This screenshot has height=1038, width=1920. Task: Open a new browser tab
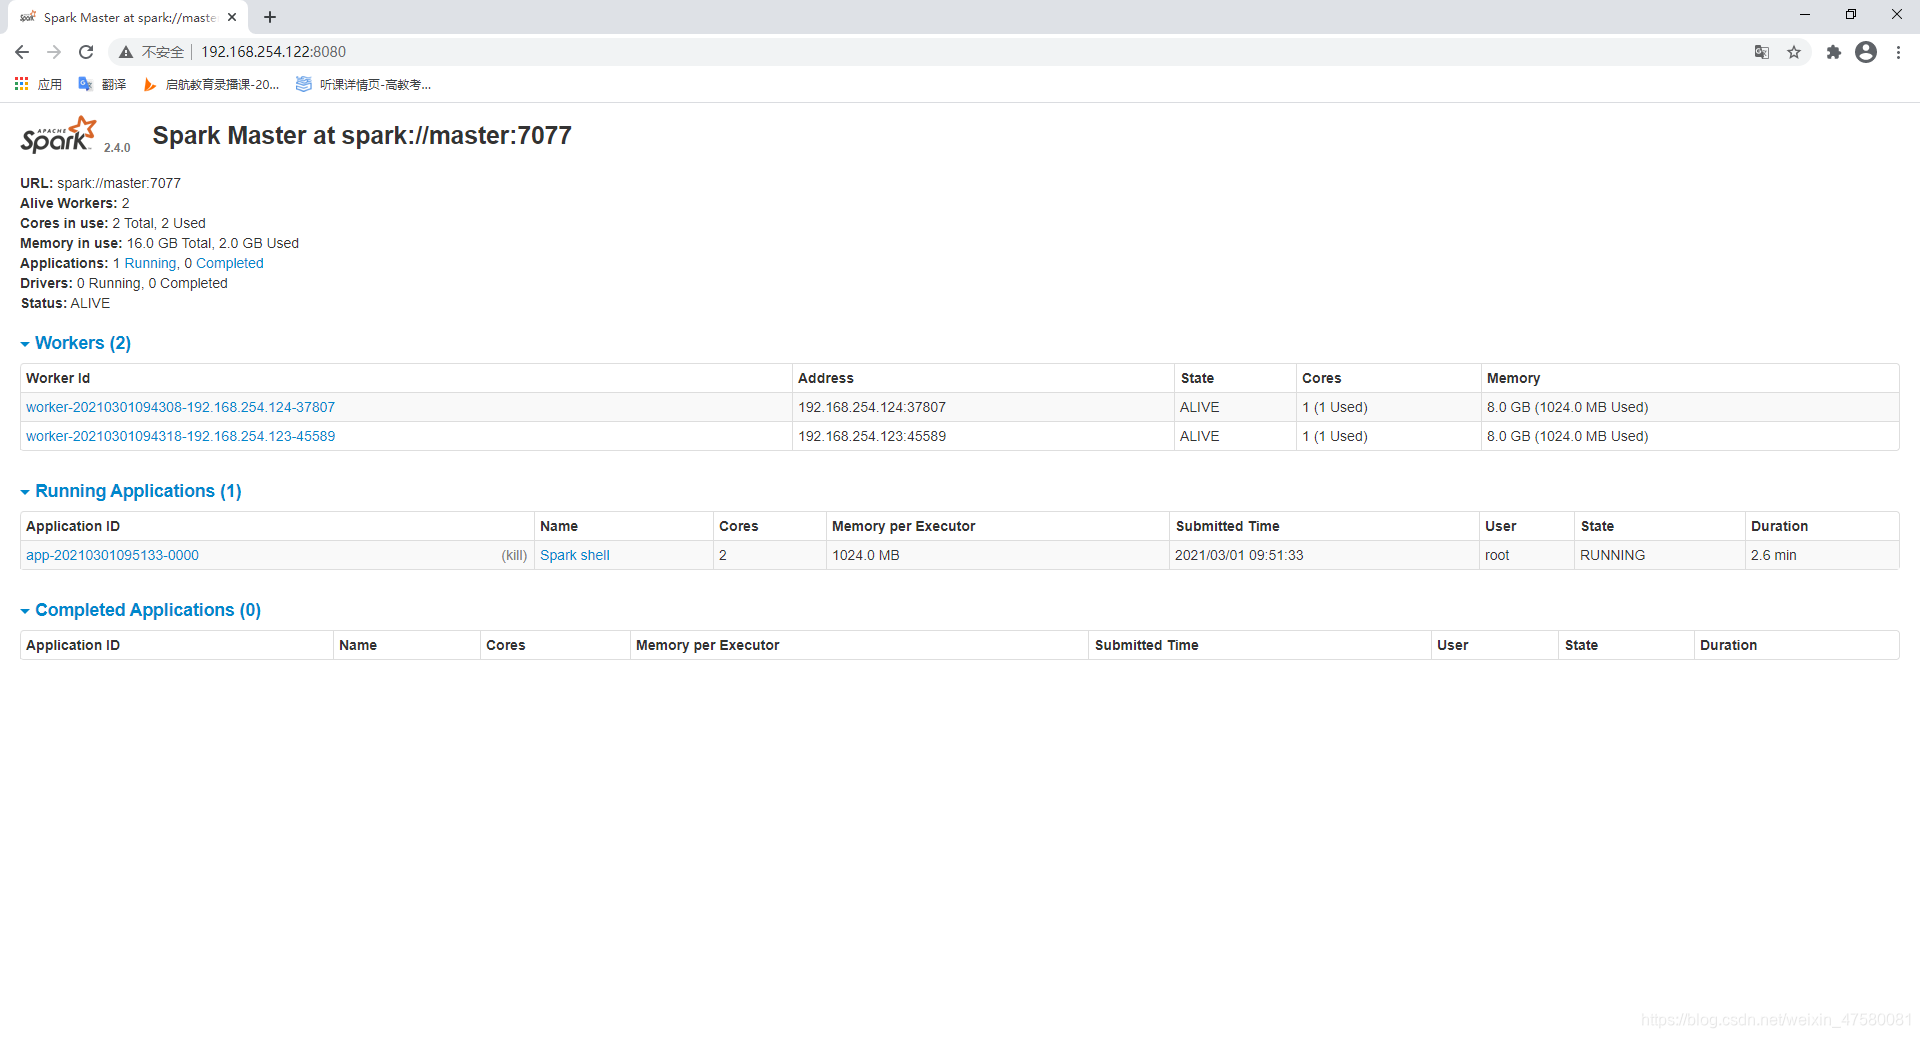tap(270, 17)
